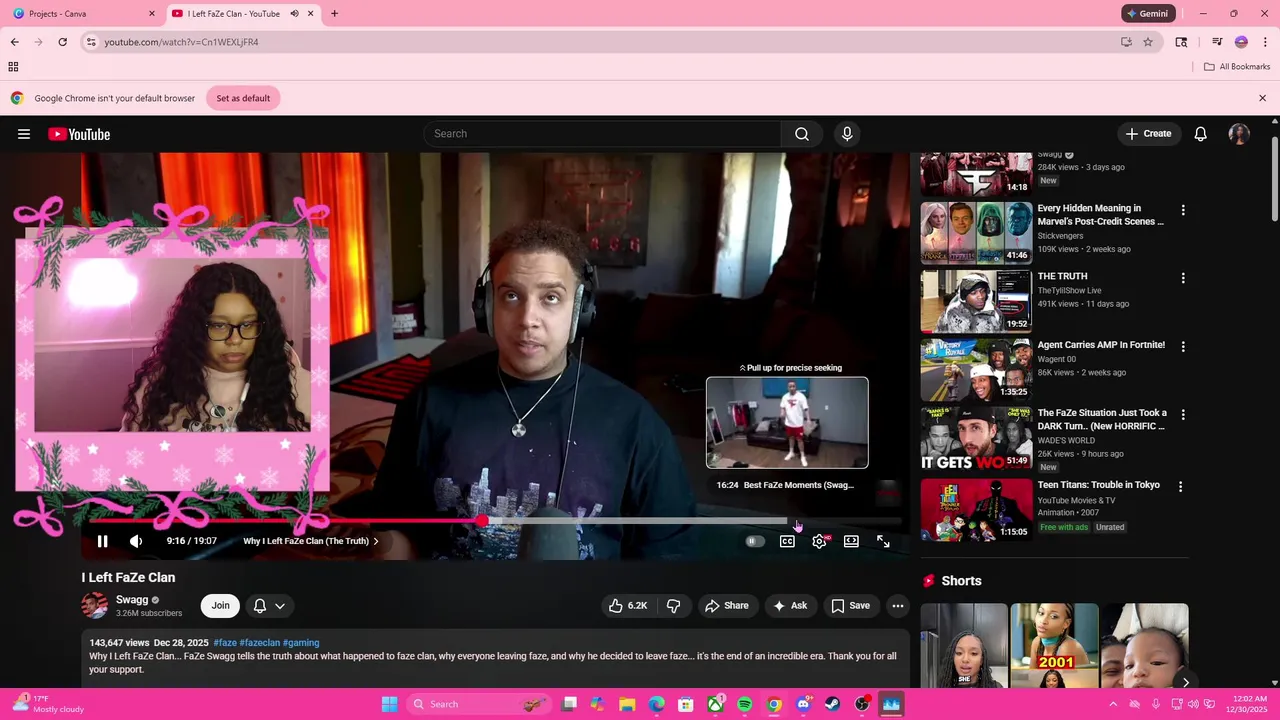Open options for "THE TRUTH" video
Image resolution: width=1280 pixels, height=720 pixels.
pos(1183,279)
